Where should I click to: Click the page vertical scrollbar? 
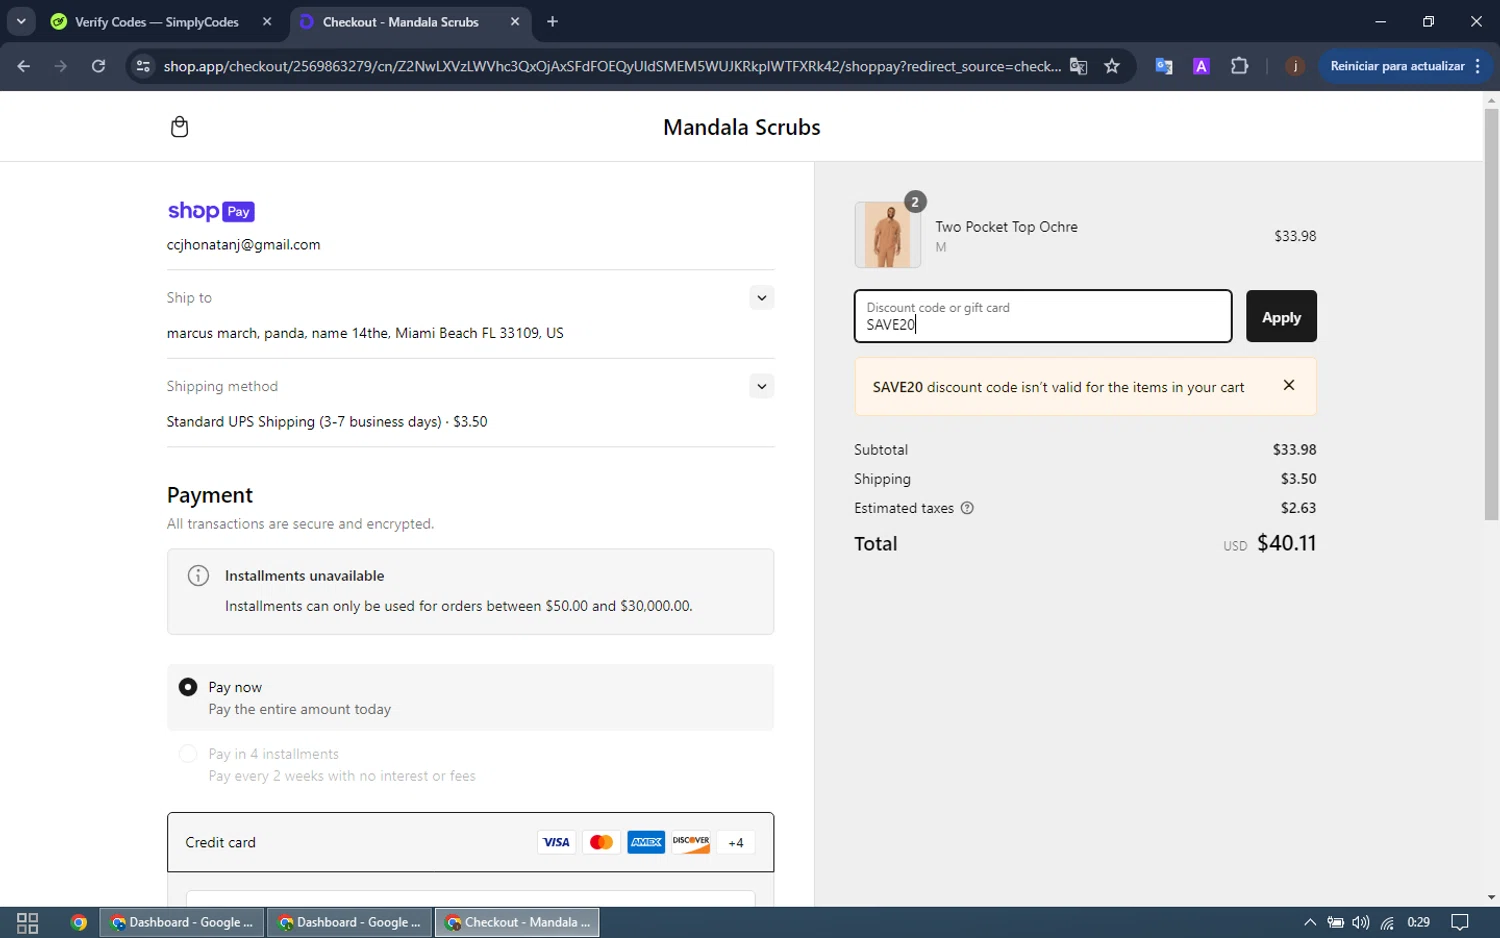coord(1491,314)
